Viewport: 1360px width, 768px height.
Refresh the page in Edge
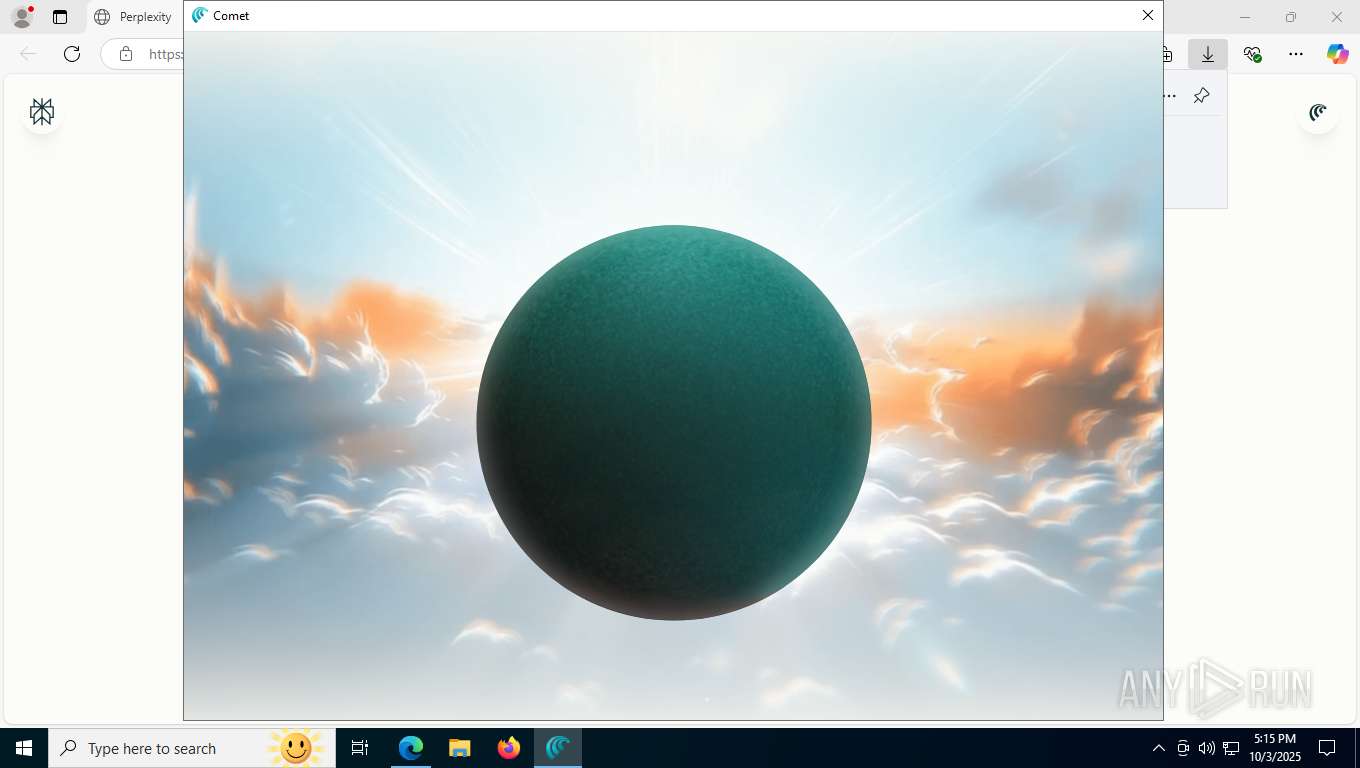[x=72, y=54]
